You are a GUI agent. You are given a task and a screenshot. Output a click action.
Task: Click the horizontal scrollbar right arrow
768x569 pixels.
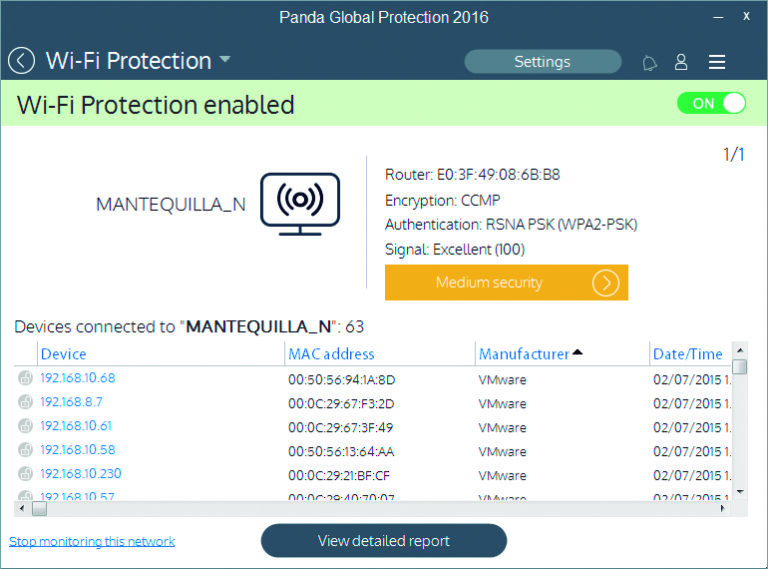pyautogui.click(x=722, y=509)
